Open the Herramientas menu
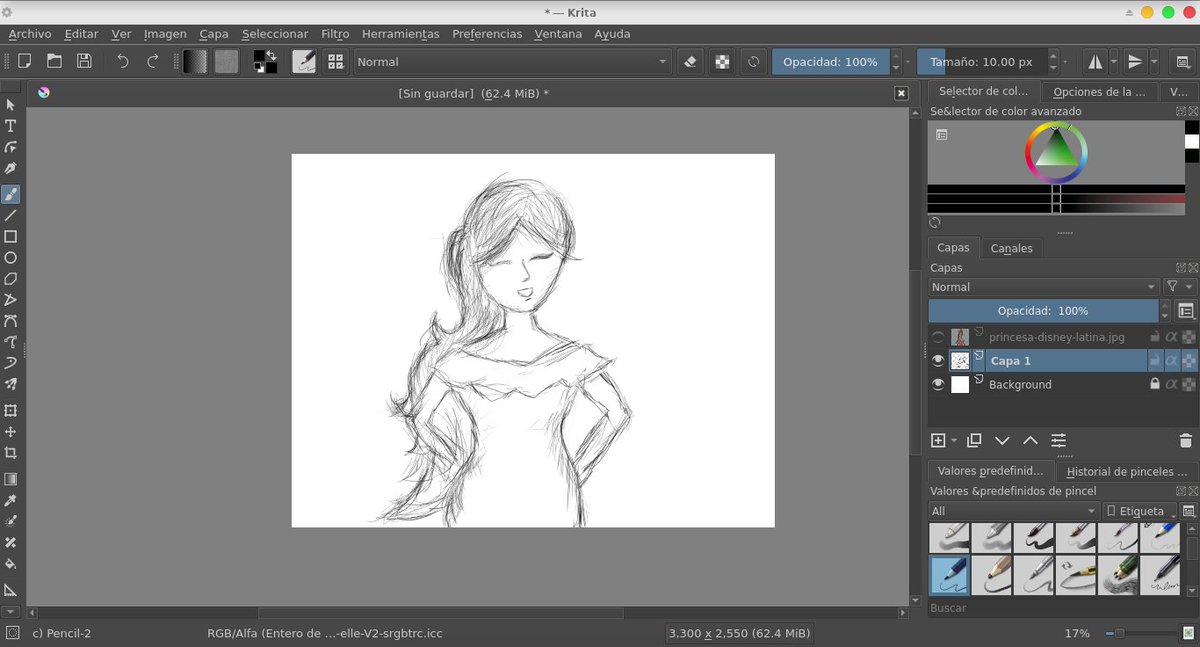1200x647 pixels. point(401,33)
